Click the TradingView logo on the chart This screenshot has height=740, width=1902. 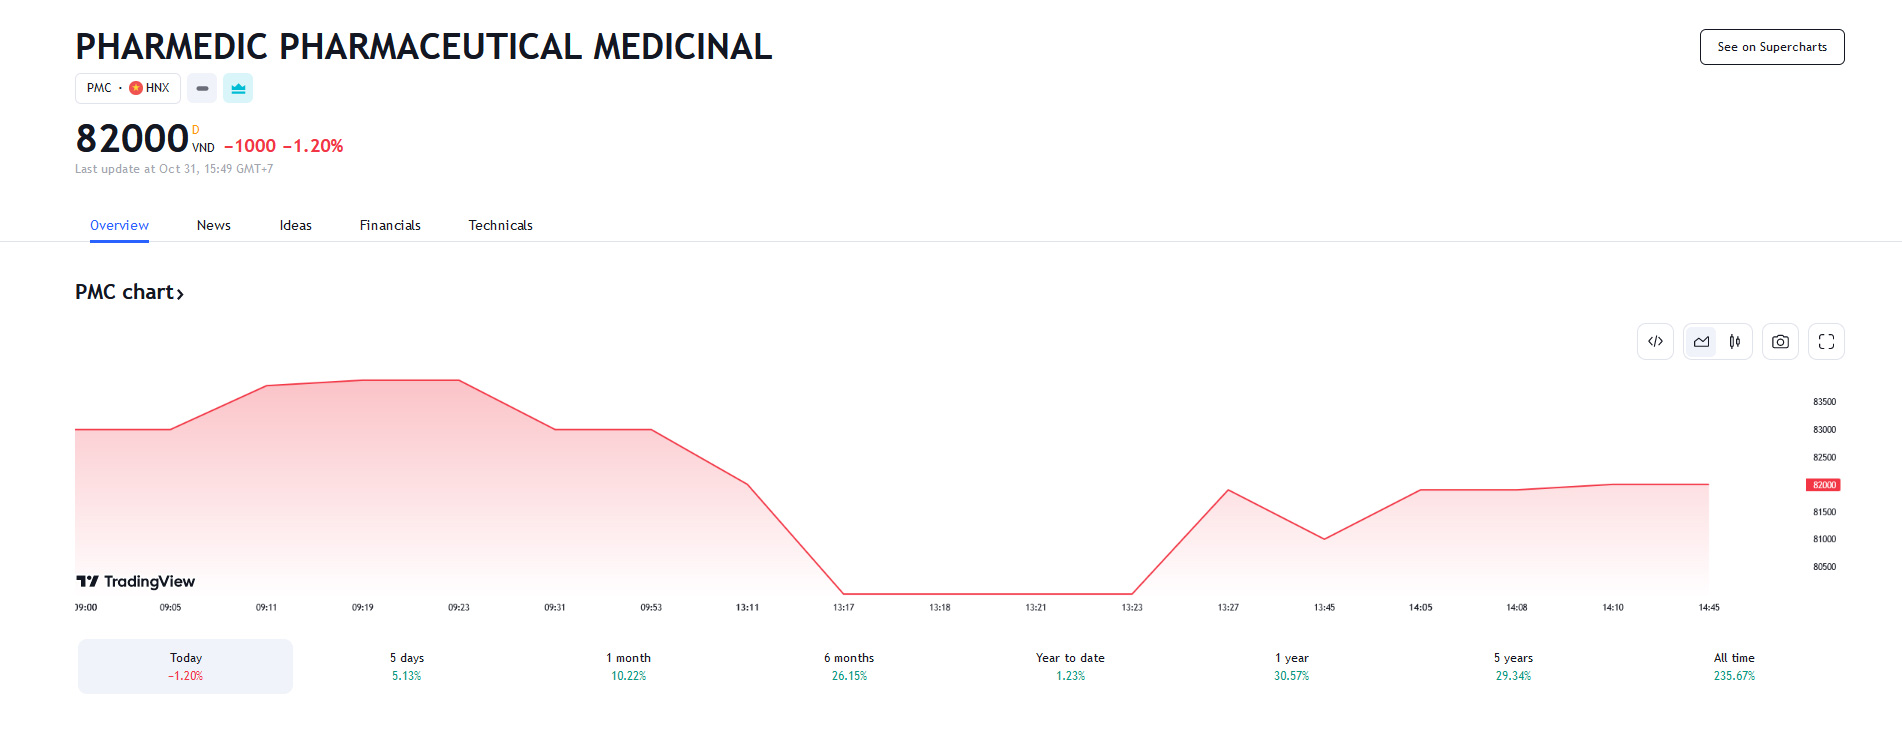(136, 581)
